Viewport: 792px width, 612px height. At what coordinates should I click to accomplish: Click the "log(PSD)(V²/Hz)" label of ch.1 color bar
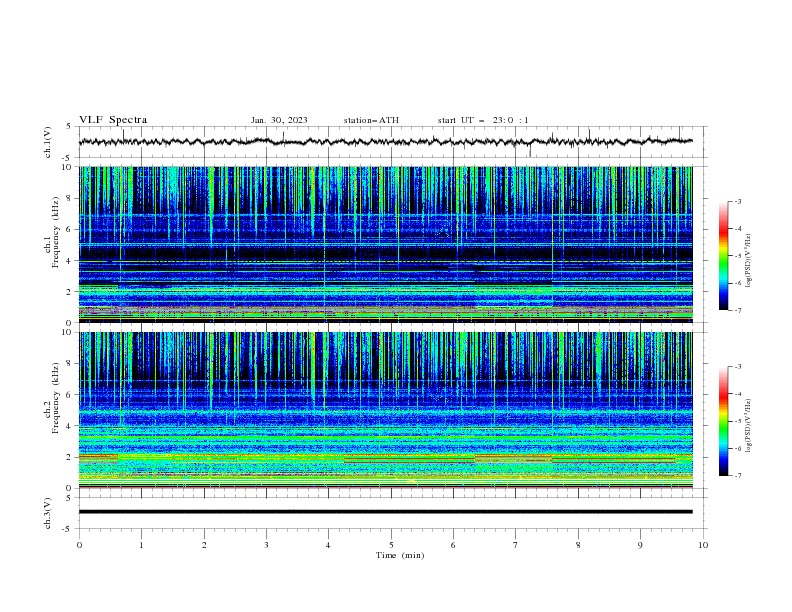click(749, 261)
